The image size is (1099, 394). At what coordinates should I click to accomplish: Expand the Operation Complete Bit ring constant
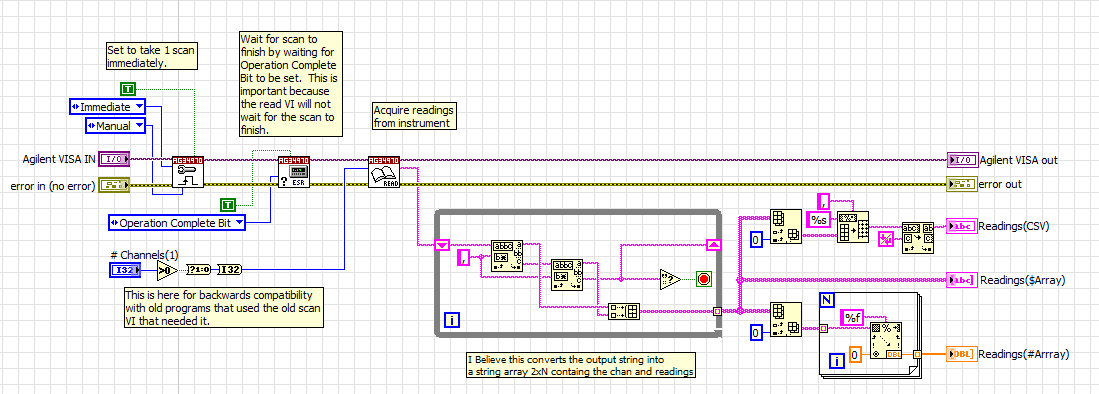click(x=178, y=223)
